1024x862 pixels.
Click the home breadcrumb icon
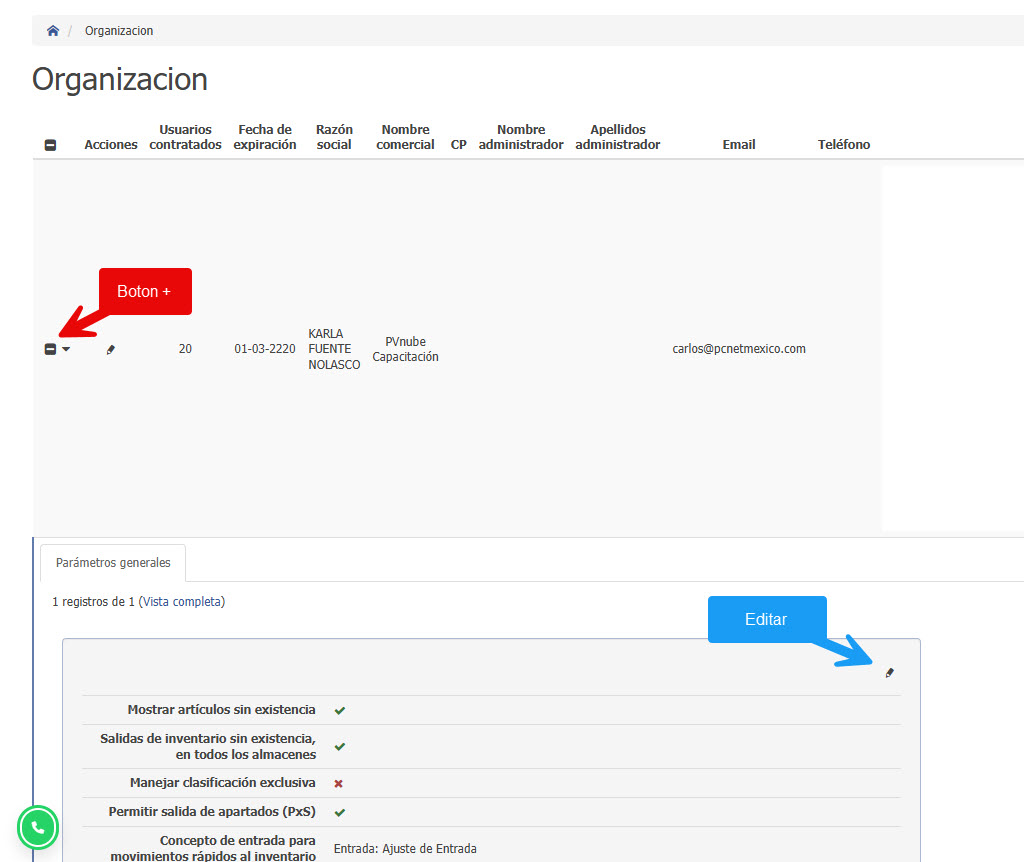click(52, 30)
